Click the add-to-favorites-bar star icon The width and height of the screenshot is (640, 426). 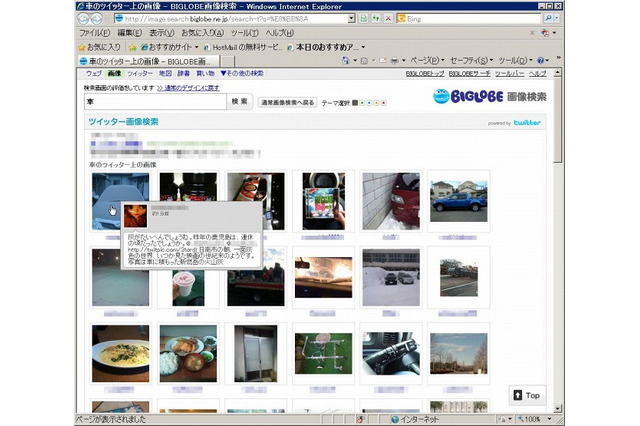[x=133, y=47]
